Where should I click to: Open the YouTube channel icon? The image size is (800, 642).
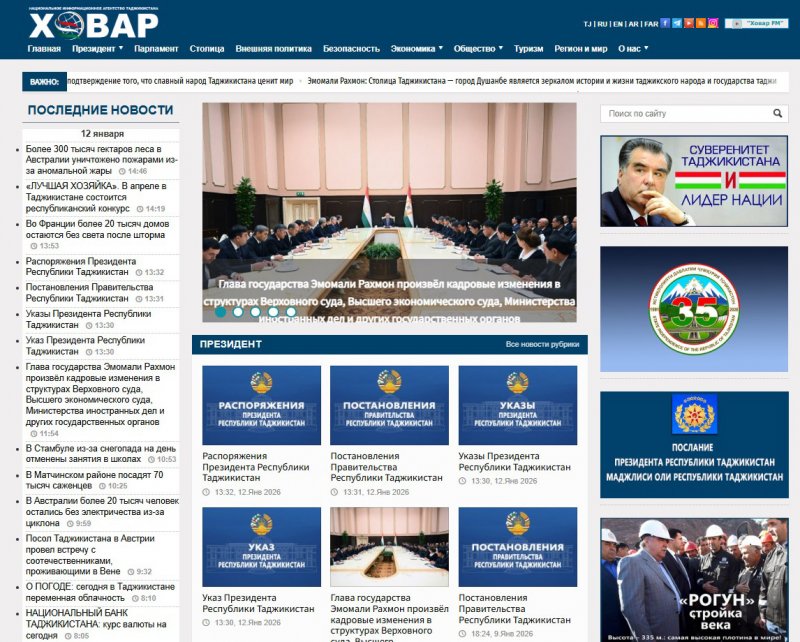tap(689, 23)
